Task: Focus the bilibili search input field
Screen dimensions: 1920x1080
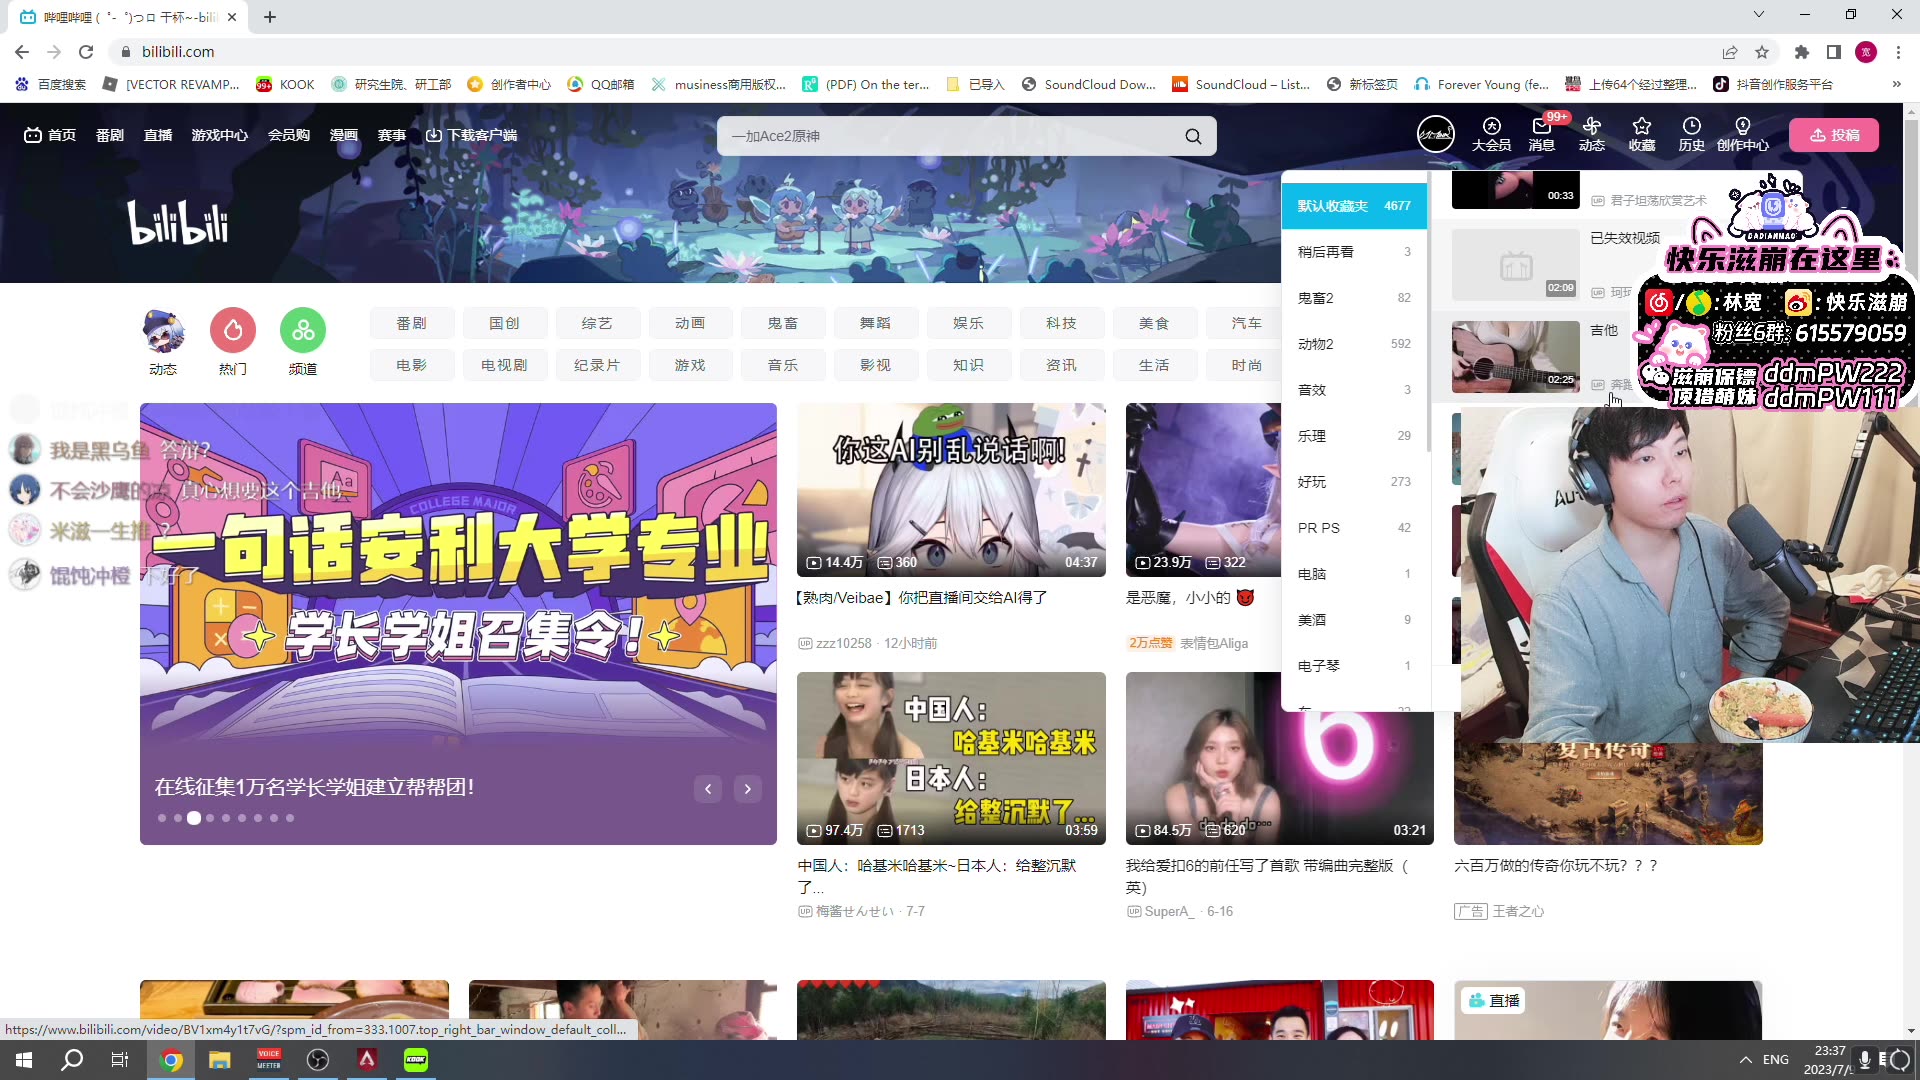Action: click(950, 136)
